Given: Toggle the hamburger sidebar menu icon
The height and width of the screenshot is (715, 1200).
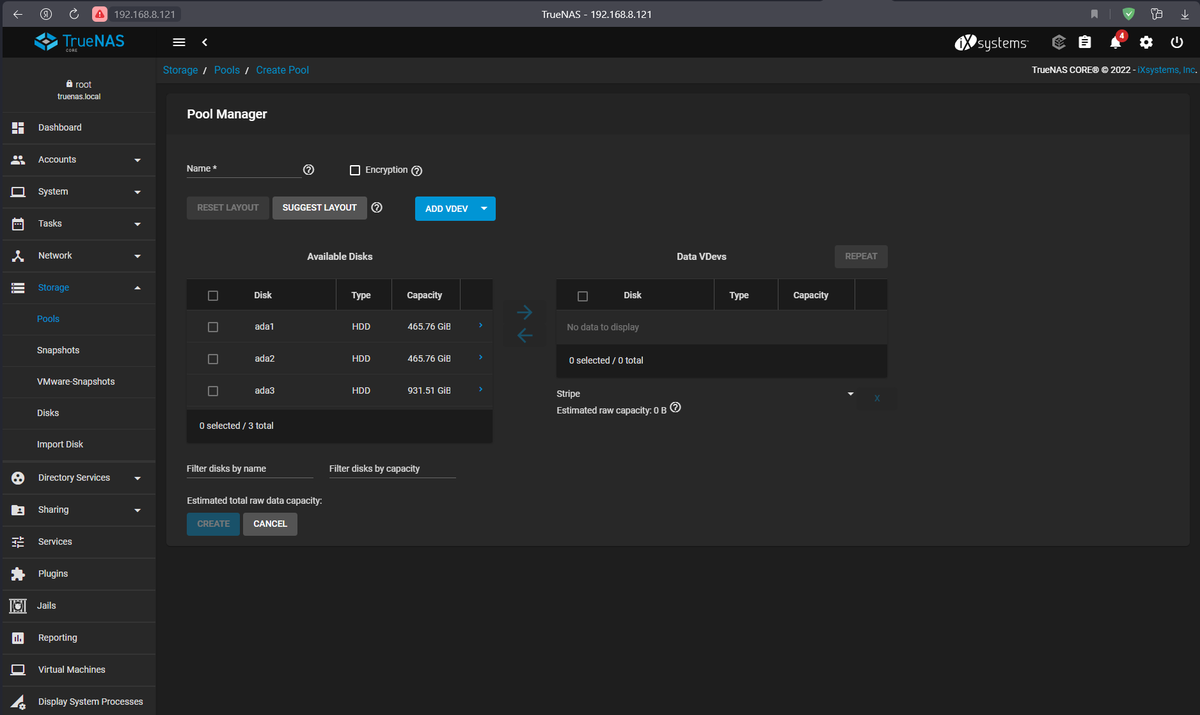Looking at the screenshot, I should point(179,42).
